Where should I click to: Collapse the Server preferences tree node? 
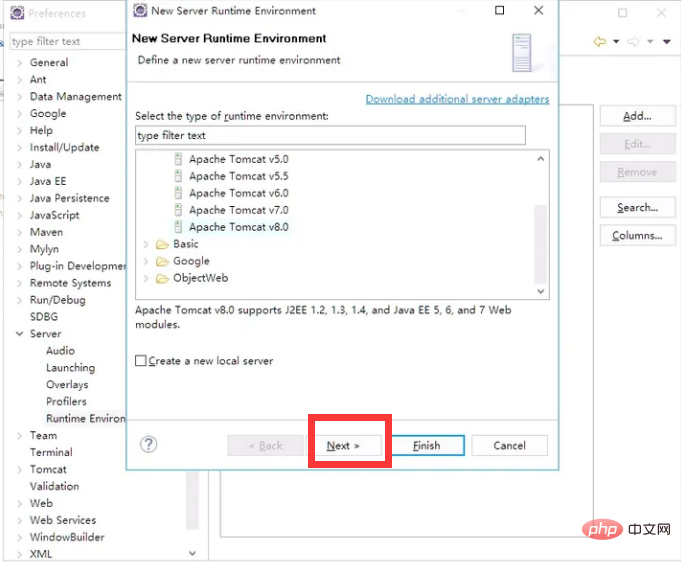click(x=19, y=334)
